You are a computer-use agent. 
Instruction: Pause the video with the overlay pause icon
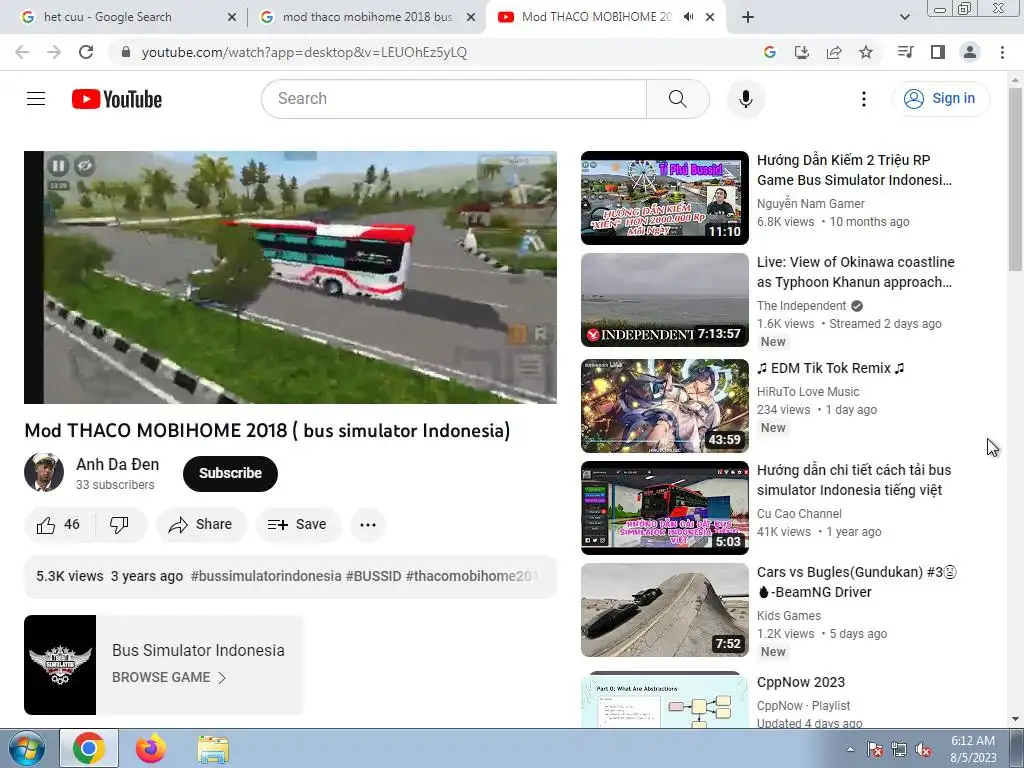click(58, 166)
